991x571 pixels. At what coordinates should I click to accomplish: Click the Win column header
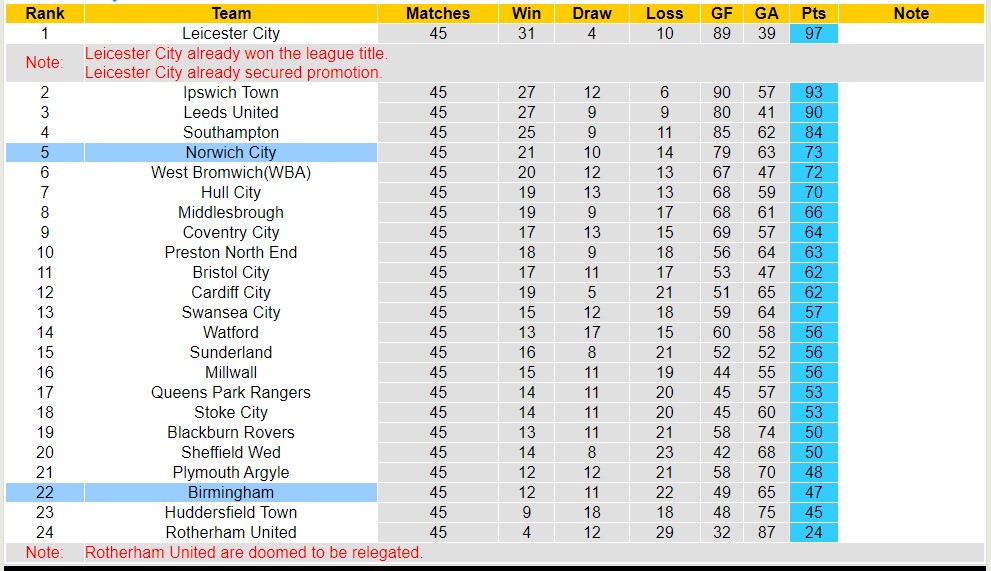click(526, 14)
